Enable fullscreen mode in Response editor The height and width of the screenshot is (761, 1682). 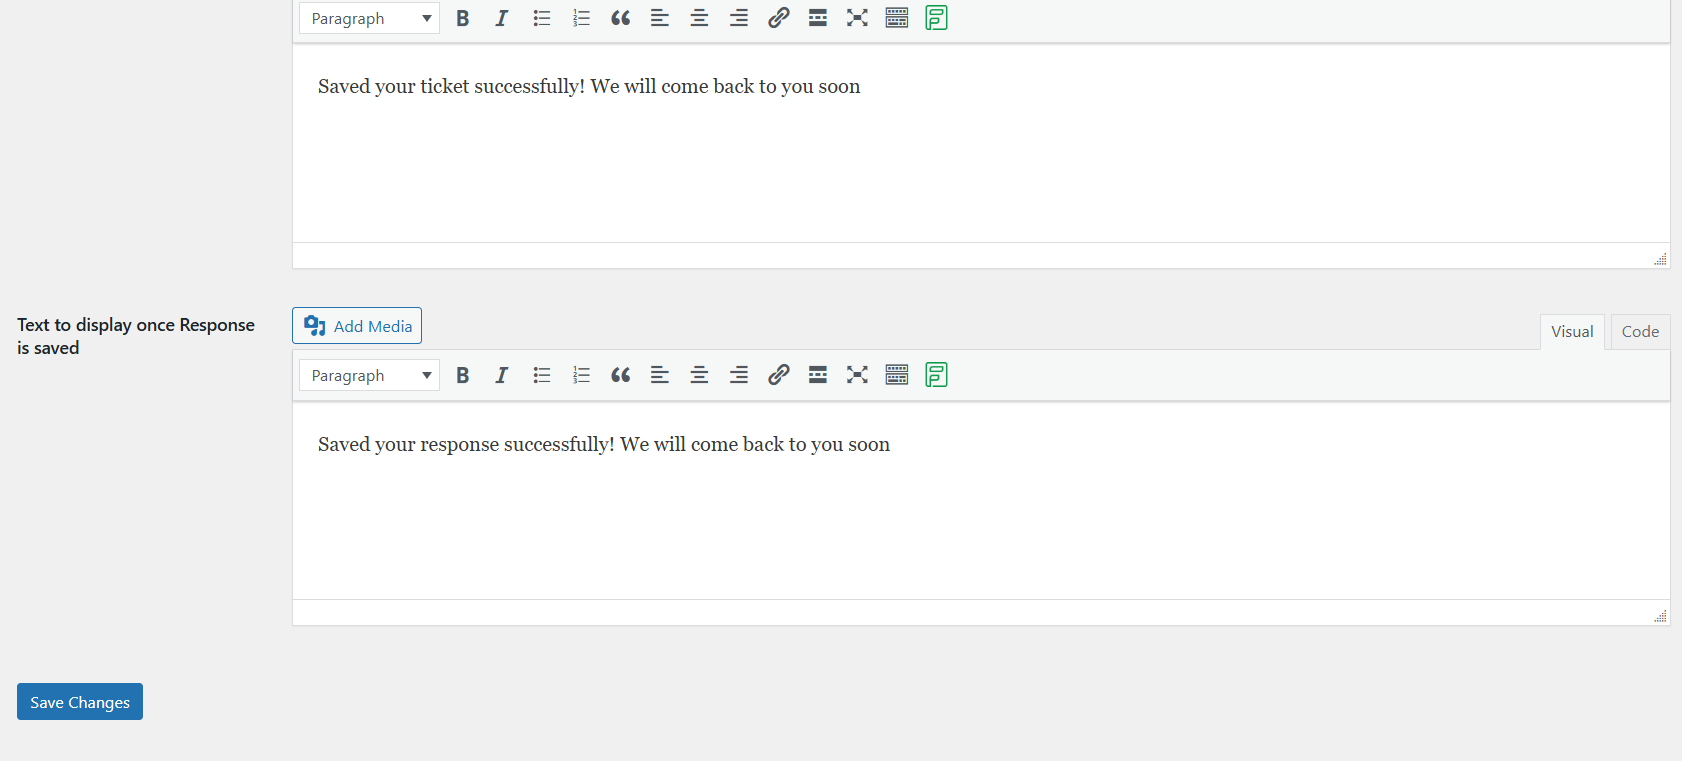click(x=857, y=375)
